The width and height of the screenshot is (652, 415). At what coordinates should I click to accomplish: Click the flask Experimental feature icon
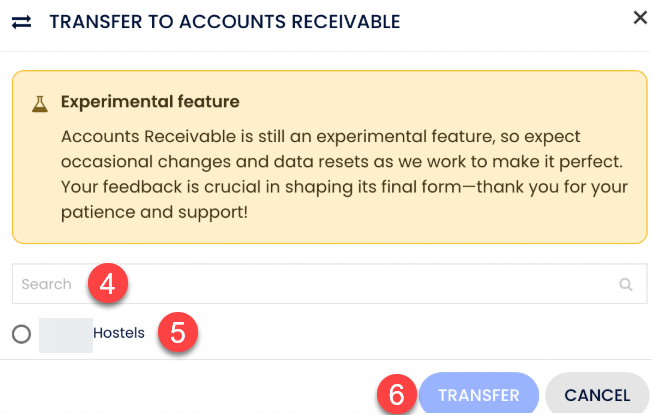[x=40, y=102]
